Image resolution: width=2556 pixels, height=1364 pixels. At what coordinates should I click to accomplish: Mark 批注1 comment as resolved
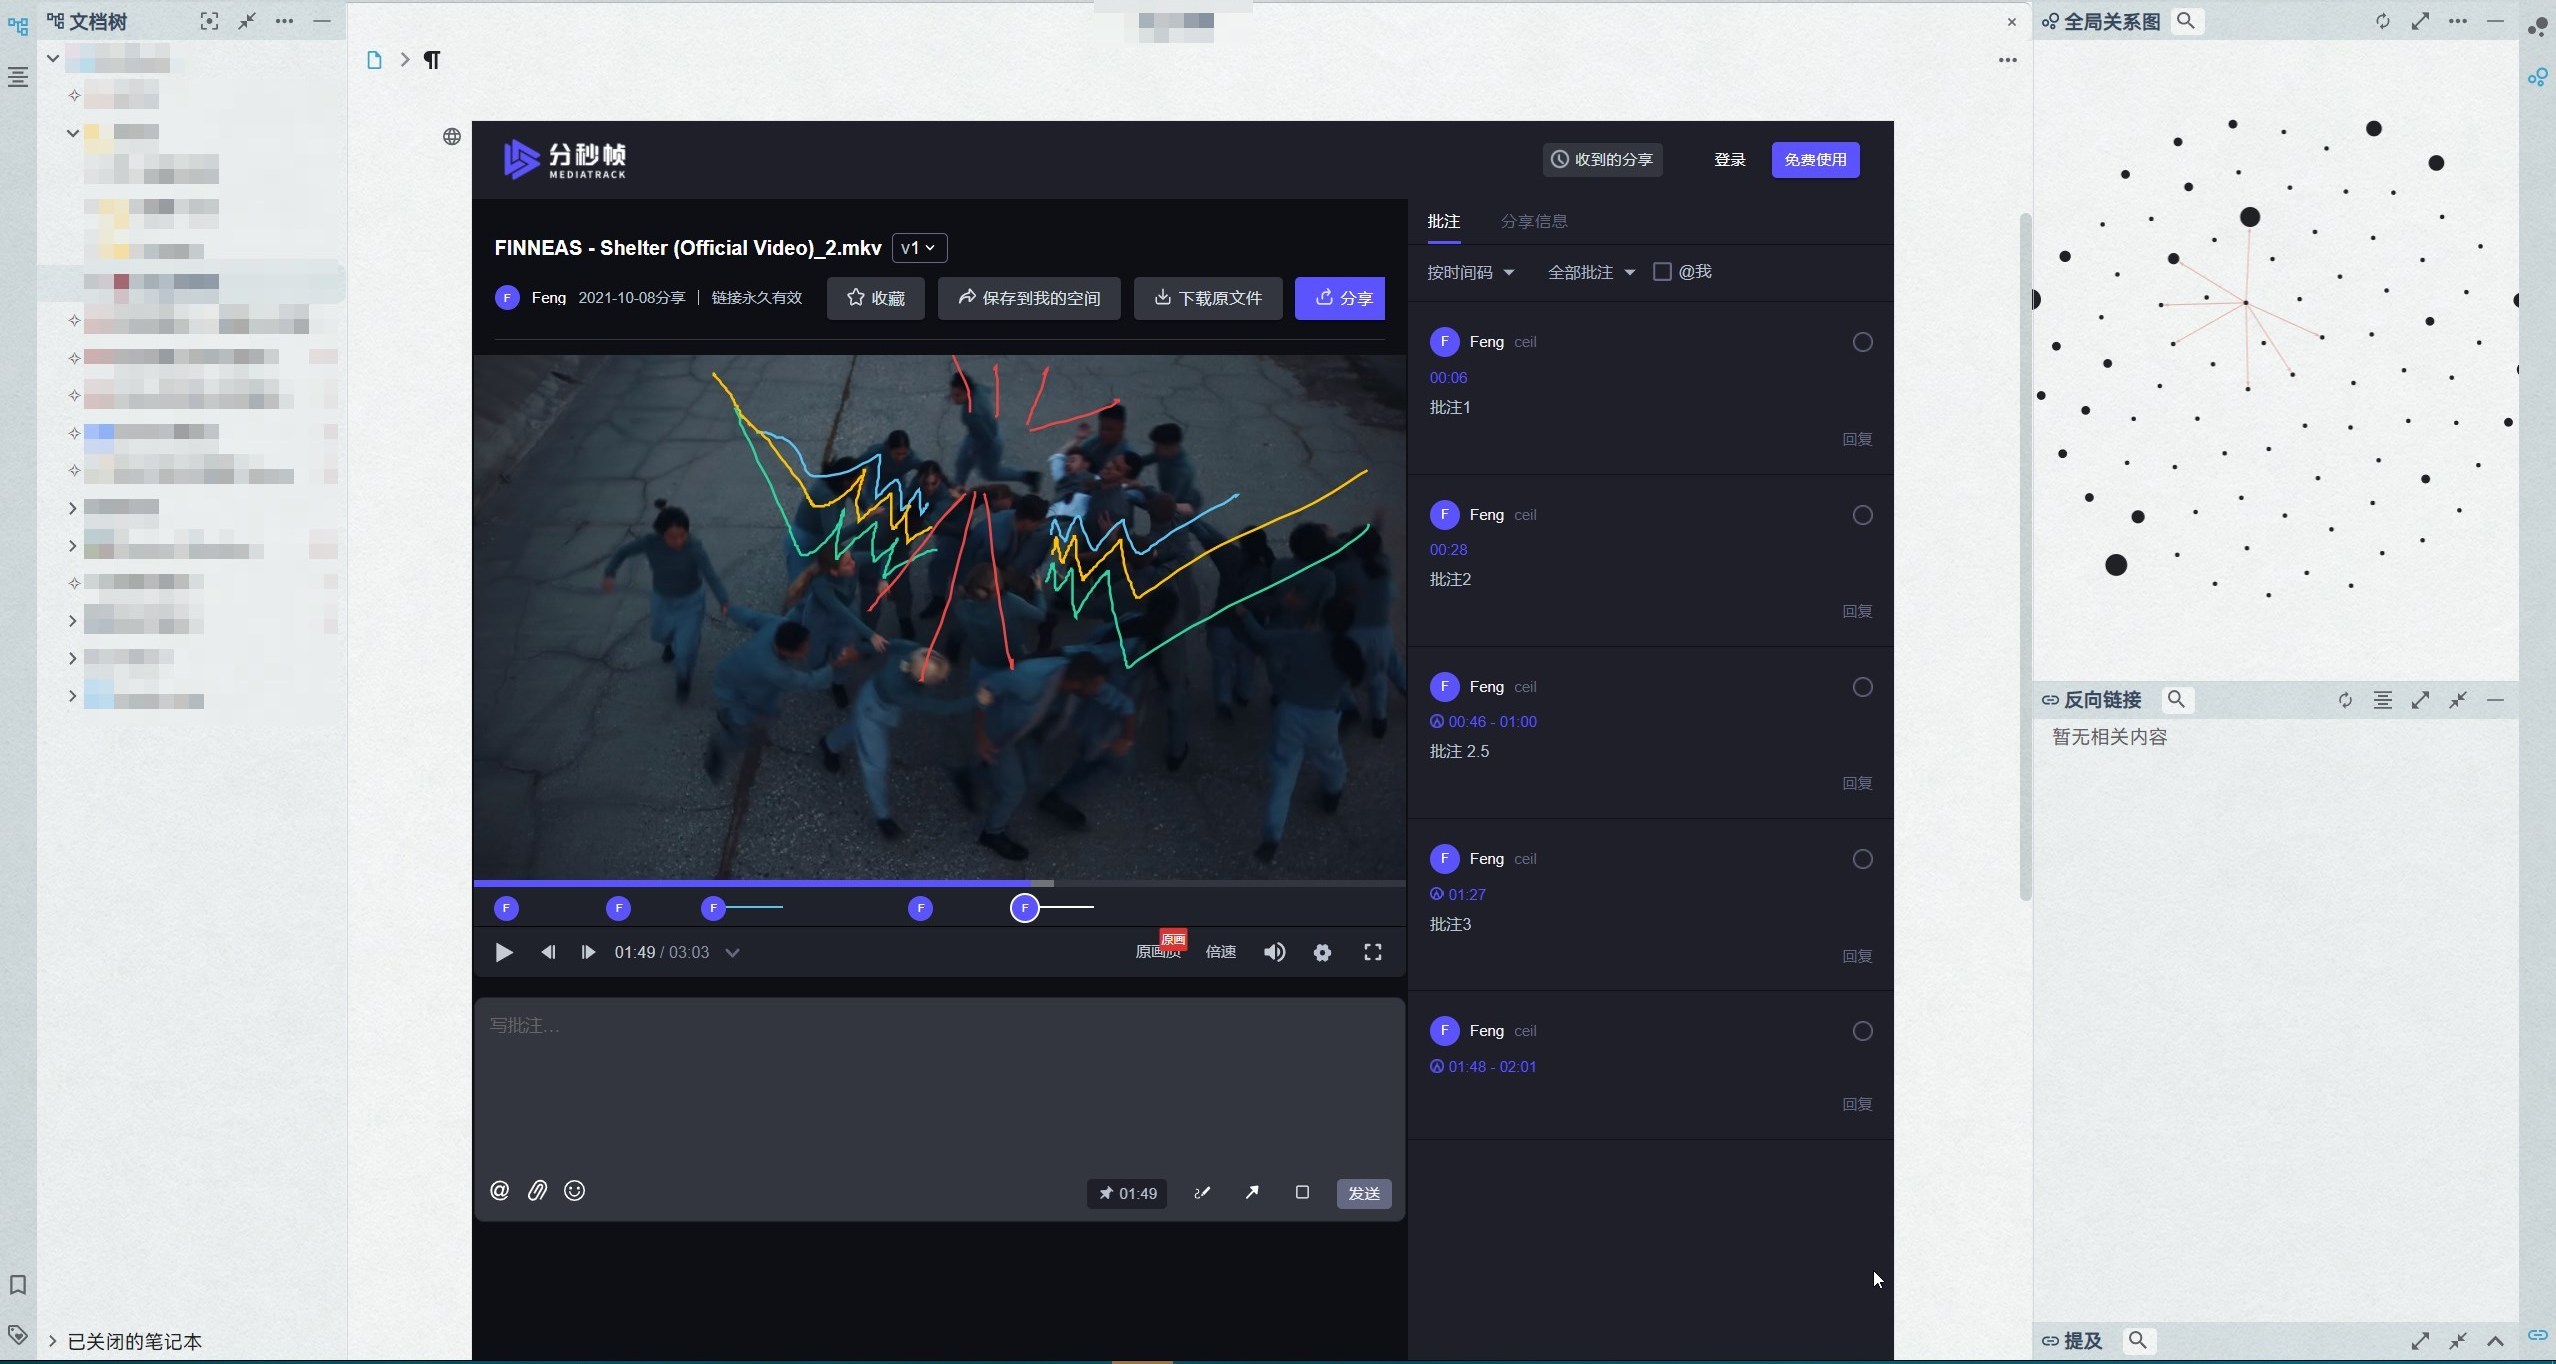(1862, 342)
